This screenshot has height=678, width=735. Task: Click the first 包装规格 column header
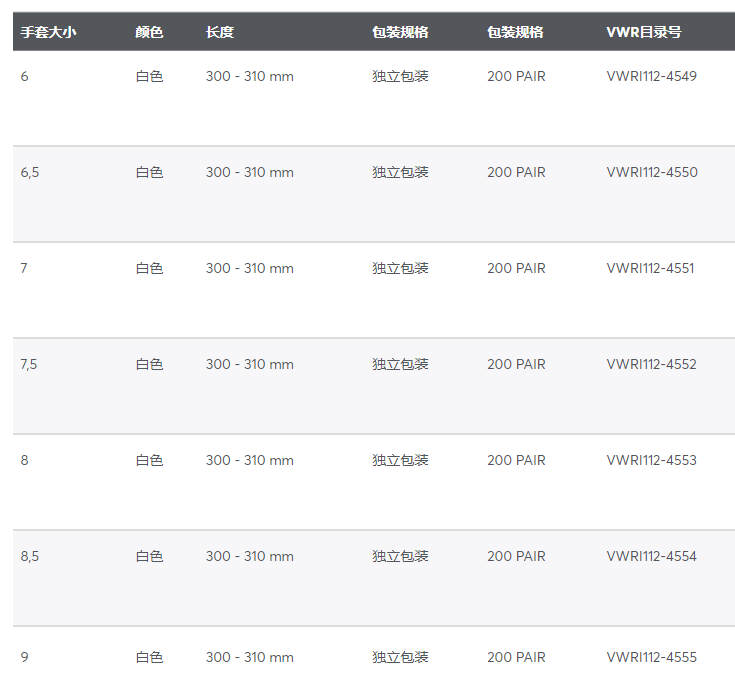(x=400, y=32)
